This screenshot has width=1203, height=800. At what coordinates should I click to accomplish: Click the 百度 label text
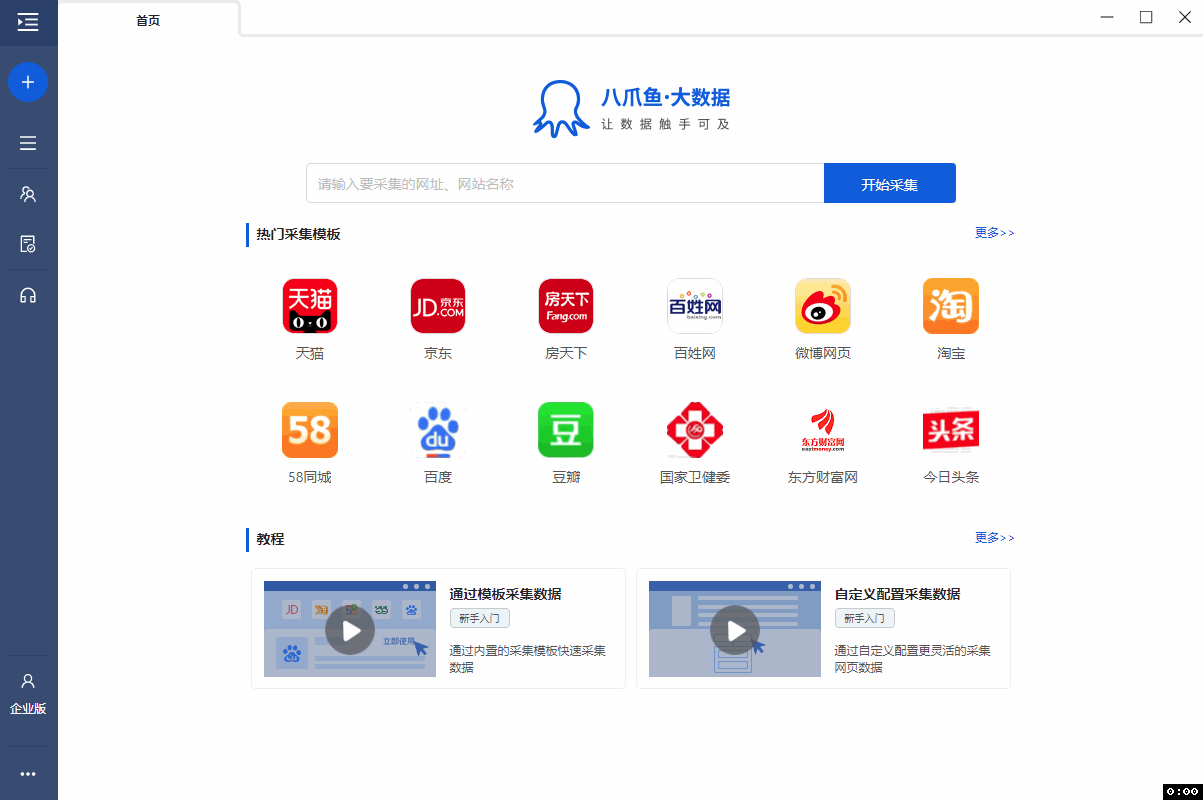(438, 477)
